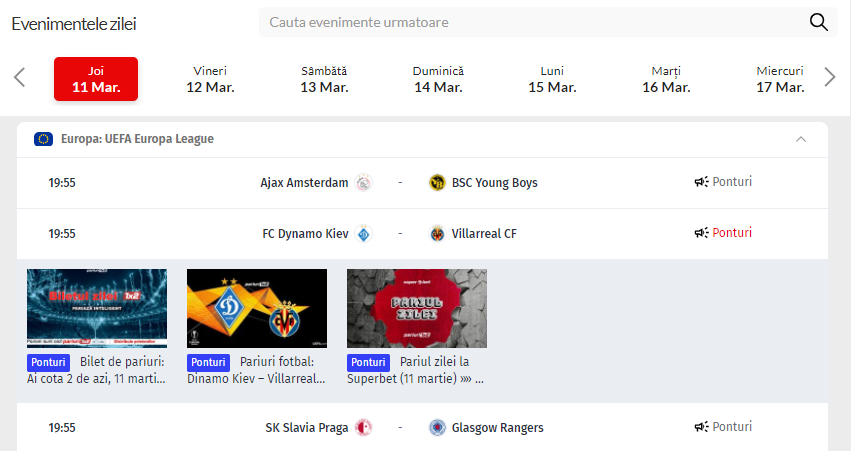Open the Sâmbătă 13 Mar. tab
The width and height of the screenshot is (851, 459).
click(324, 79)
